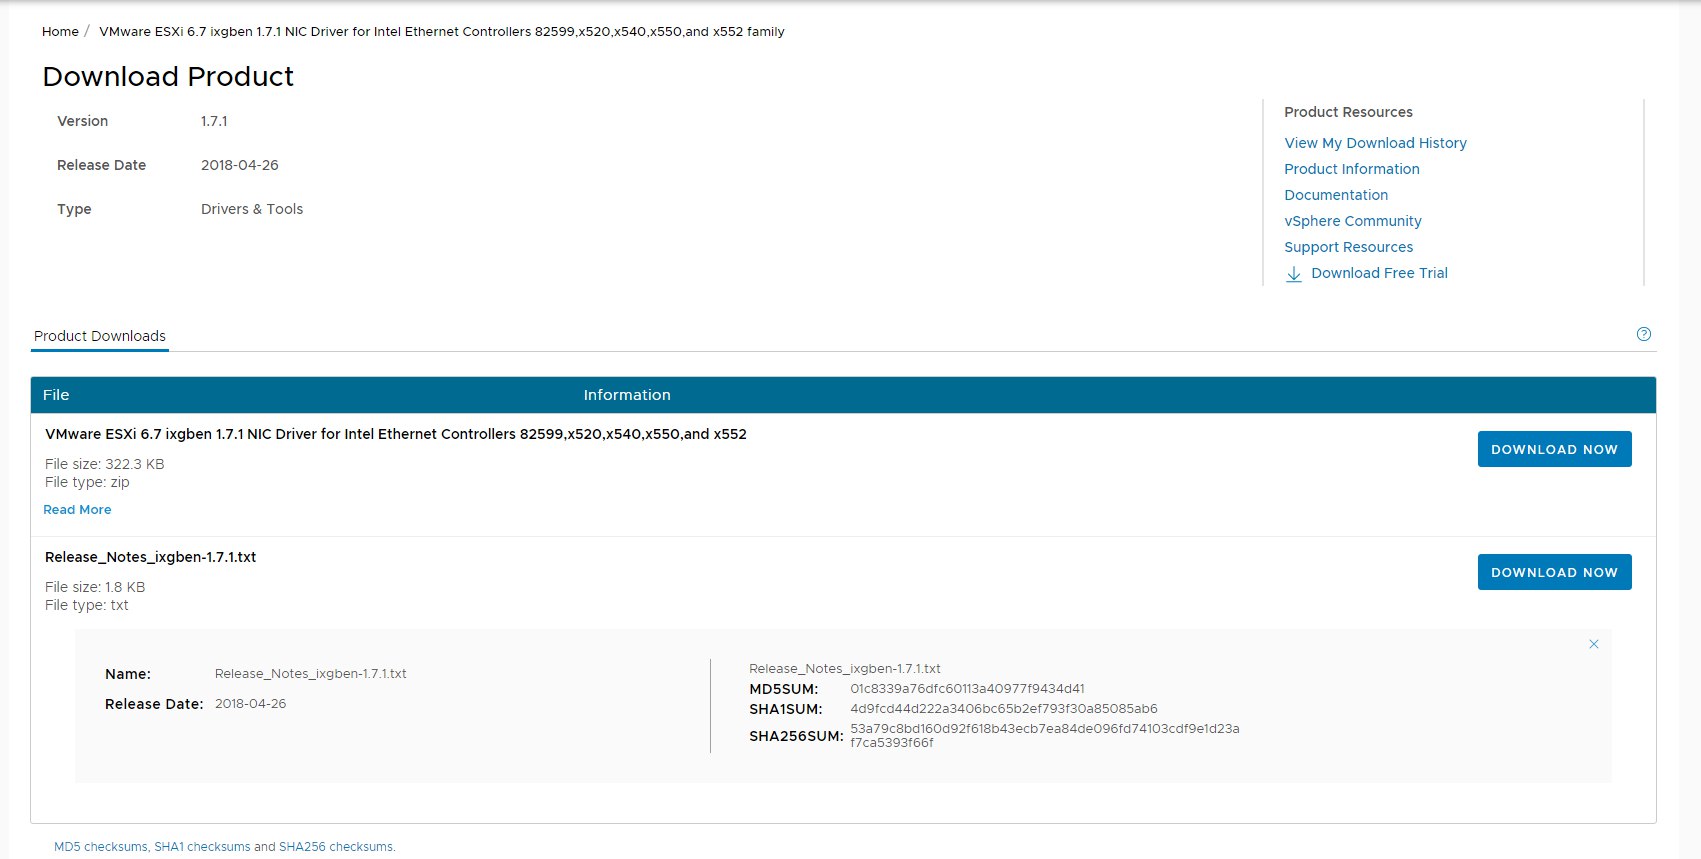This screenshot has width=1701, height=859.
Task: Open the MD5 checksums link
Action: [x=101, y=847]
